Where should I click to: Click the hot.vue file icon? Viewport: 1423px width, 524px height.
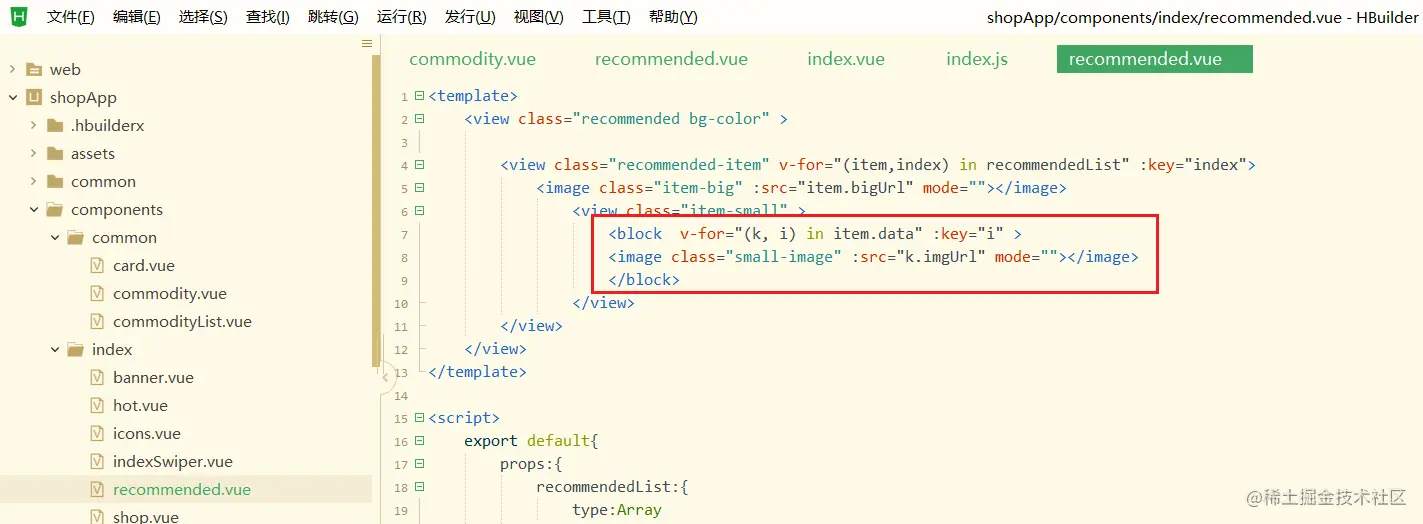pos(97,405)
